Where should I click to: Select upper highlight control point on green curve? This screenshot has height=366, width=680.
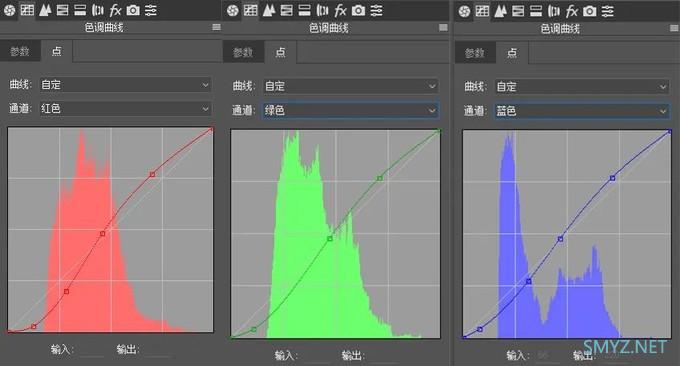[x=380, y=178]
